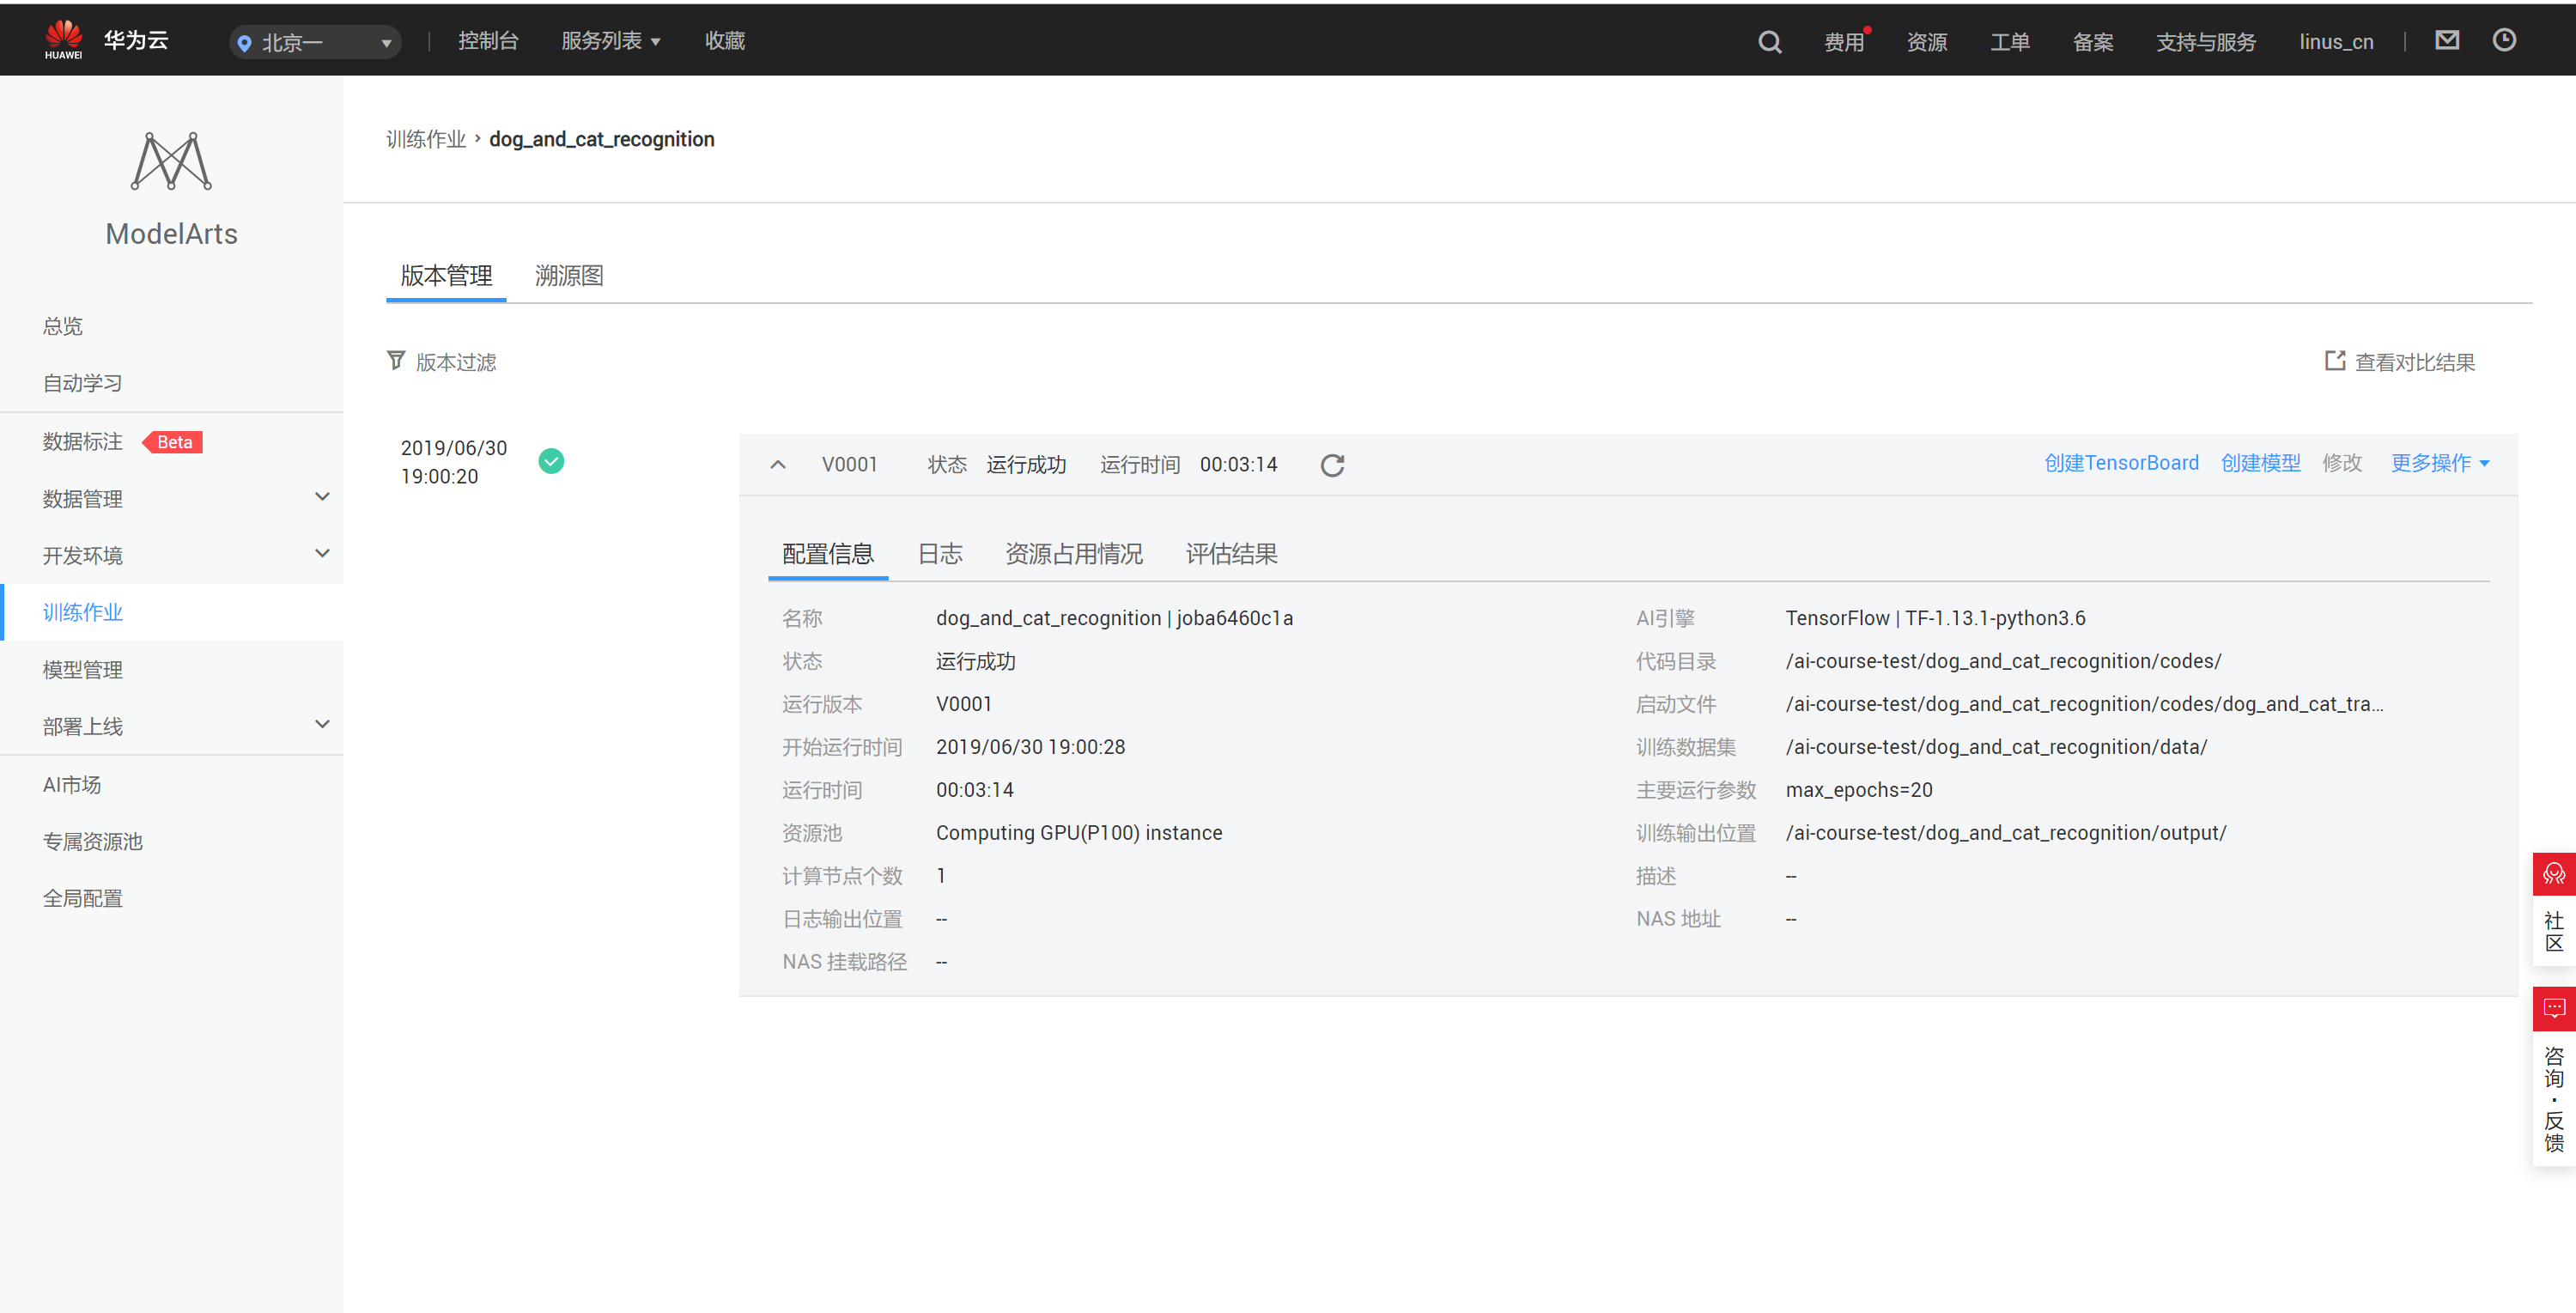Click the version filter funnel icon
Viewport: 2576px width, 1313px height.
[x=396, y=361]
